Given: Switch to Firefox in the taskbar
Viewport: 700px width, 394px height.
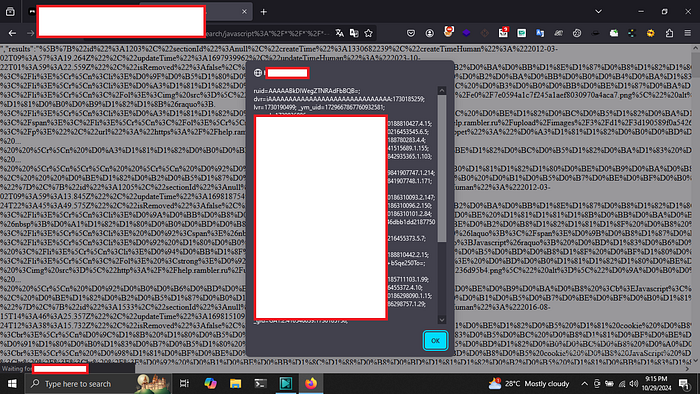Looking at the screenshot, I should (311, 384).
